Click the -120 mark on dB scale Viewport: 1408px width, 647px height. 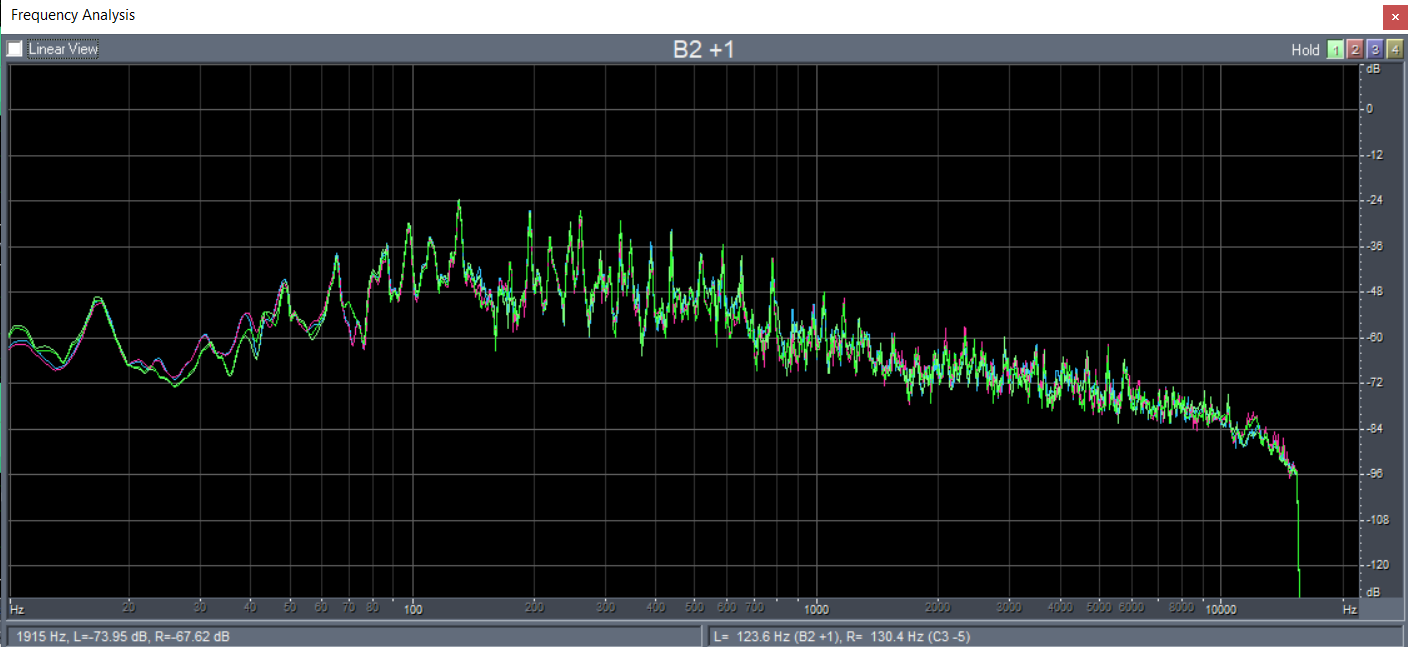1376,565
